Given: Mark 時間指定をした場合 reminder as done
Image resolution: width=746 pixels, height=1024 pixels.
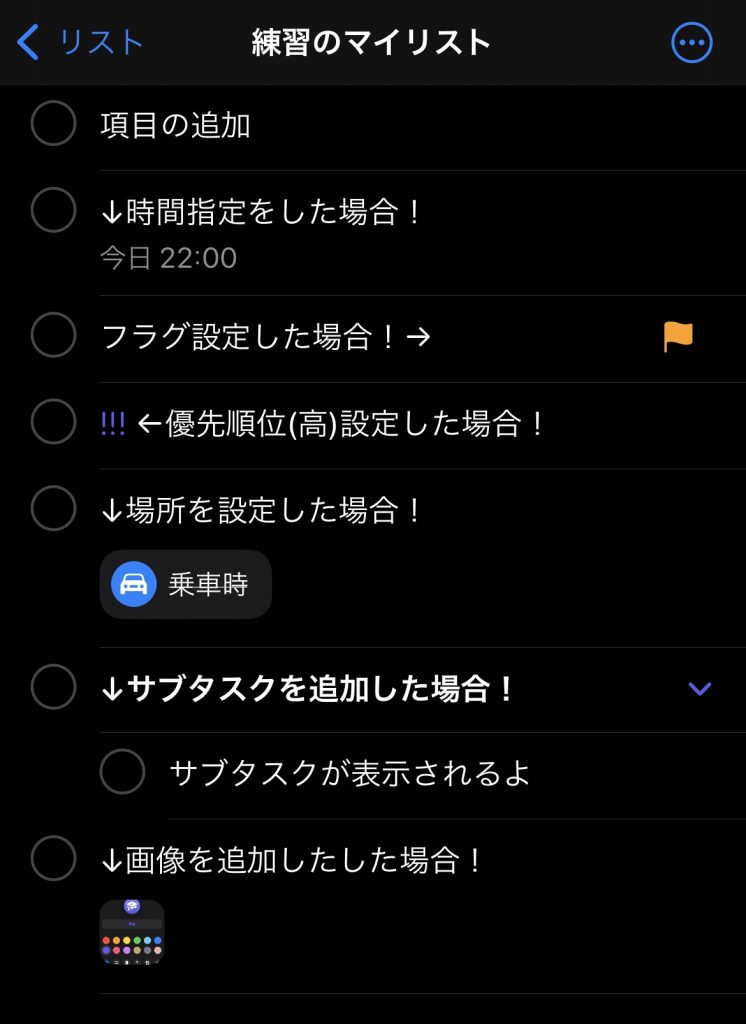Looking at the screenshot, I should 54,210.
